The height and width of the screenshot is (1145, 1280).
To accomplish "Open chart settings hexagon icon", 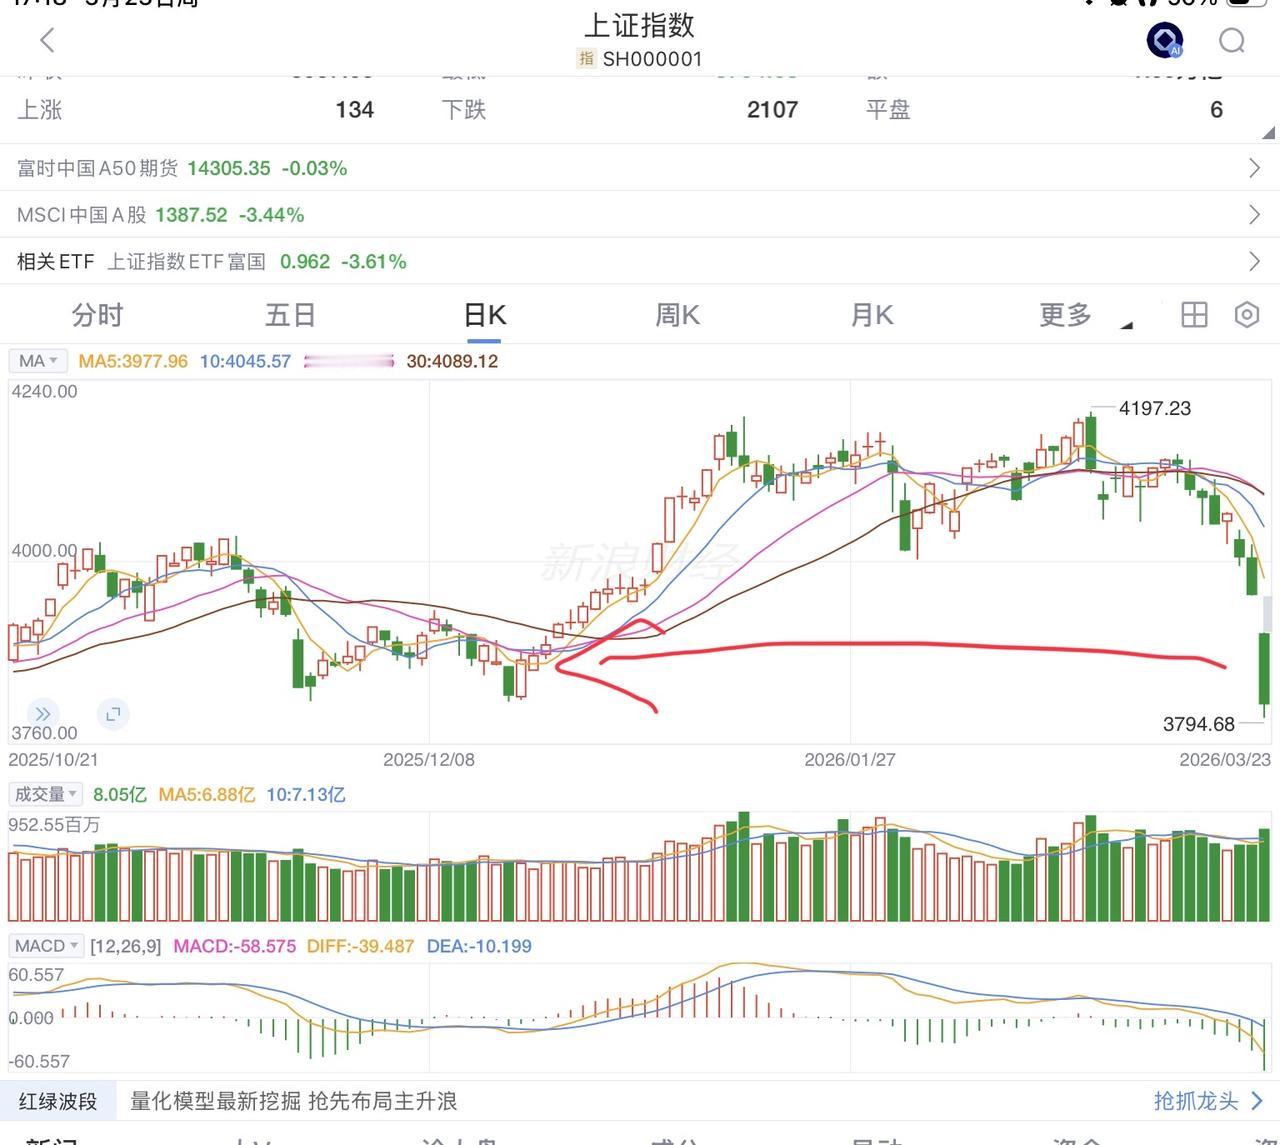I will pyautogui.click(x=1247, y=315).
